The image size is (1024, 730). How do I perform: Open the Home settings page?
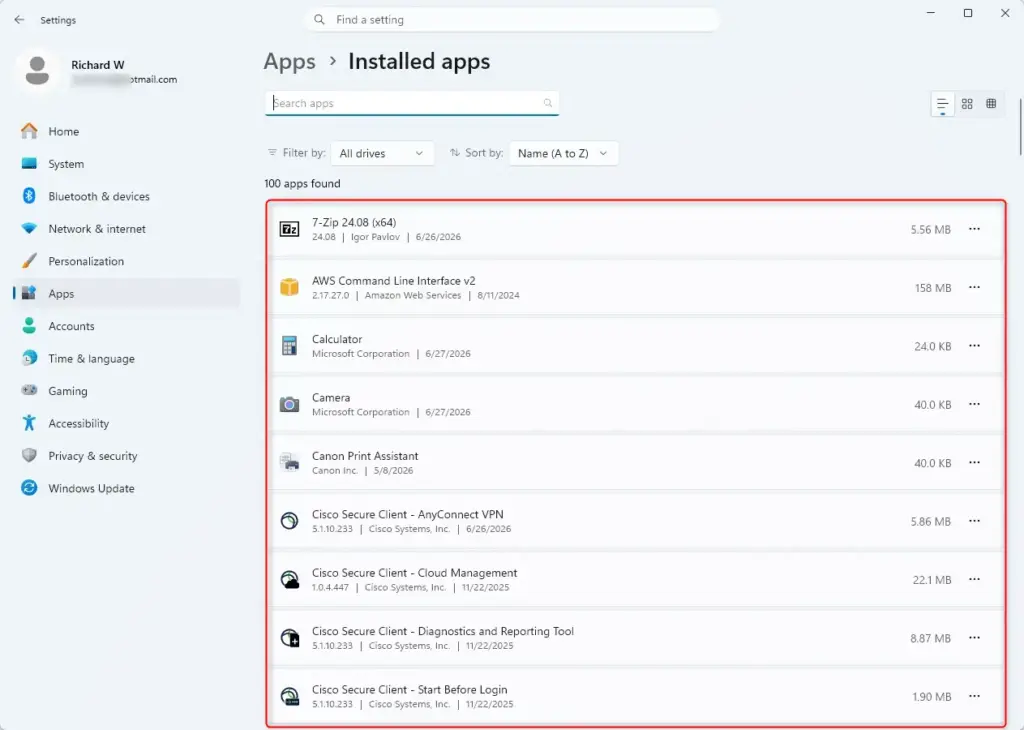pyautogui.click(x=126, y=131)
